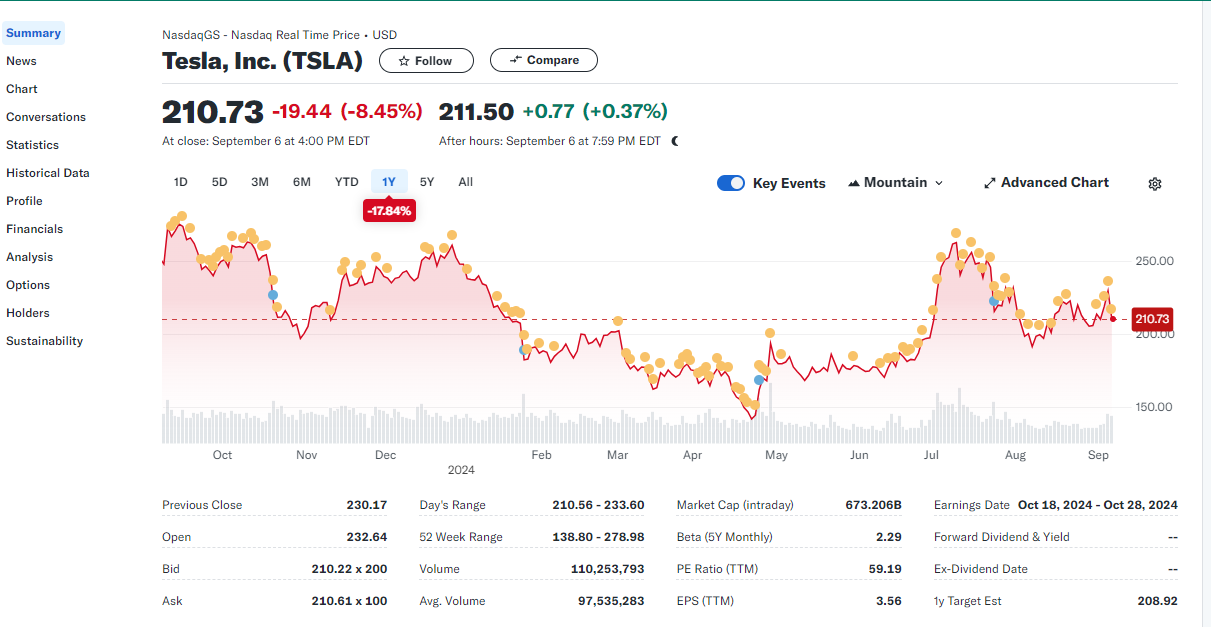This screenshot has width=1211, height=627.
Task: Select the YTD time range
Action: pyautogui.click(x=346, y=182)
